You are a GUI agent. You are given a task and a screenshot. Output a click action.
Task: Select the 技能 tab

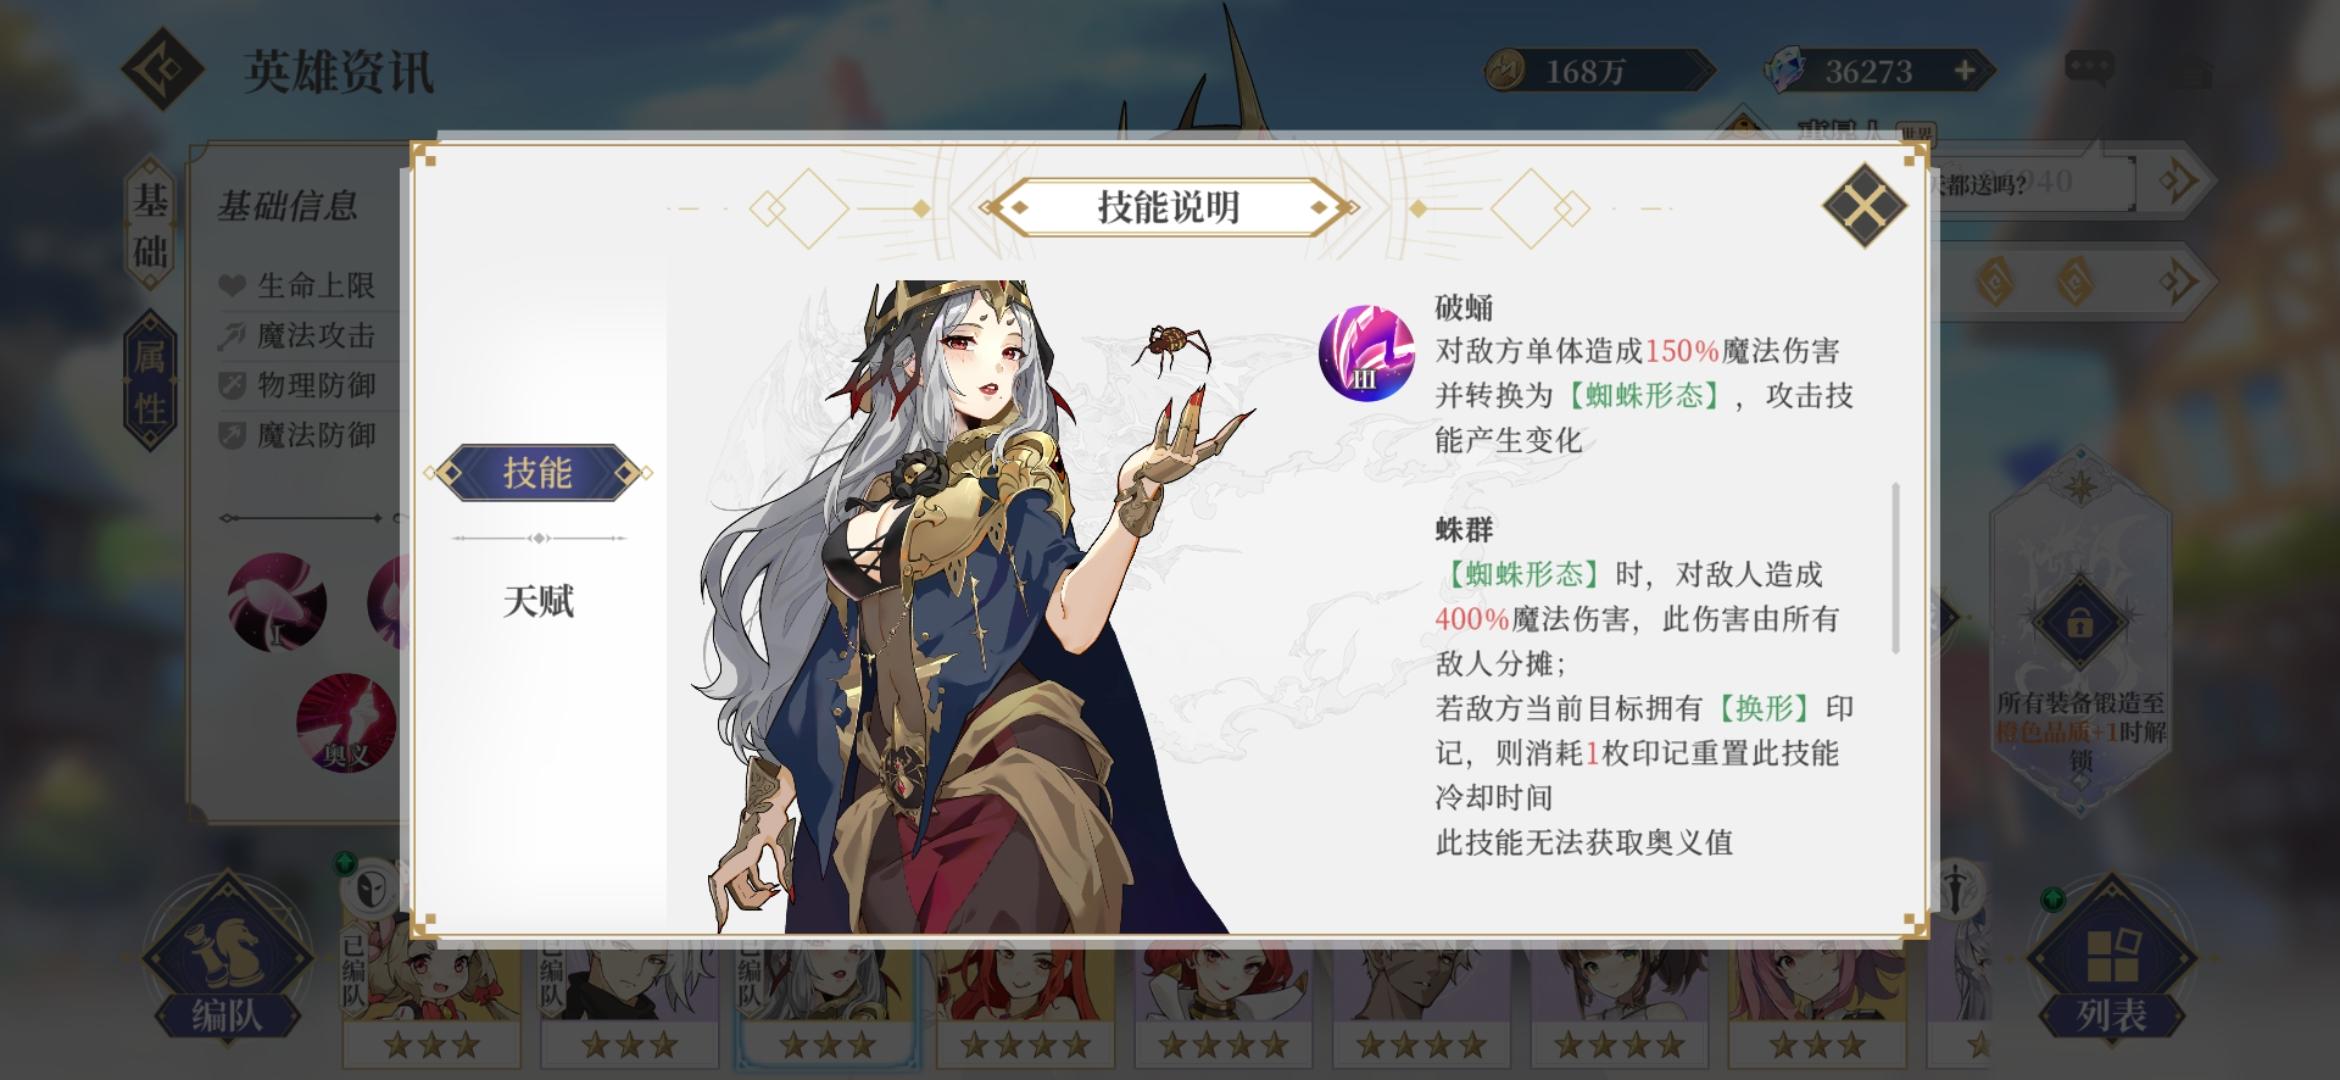click(x=538, y=473)
